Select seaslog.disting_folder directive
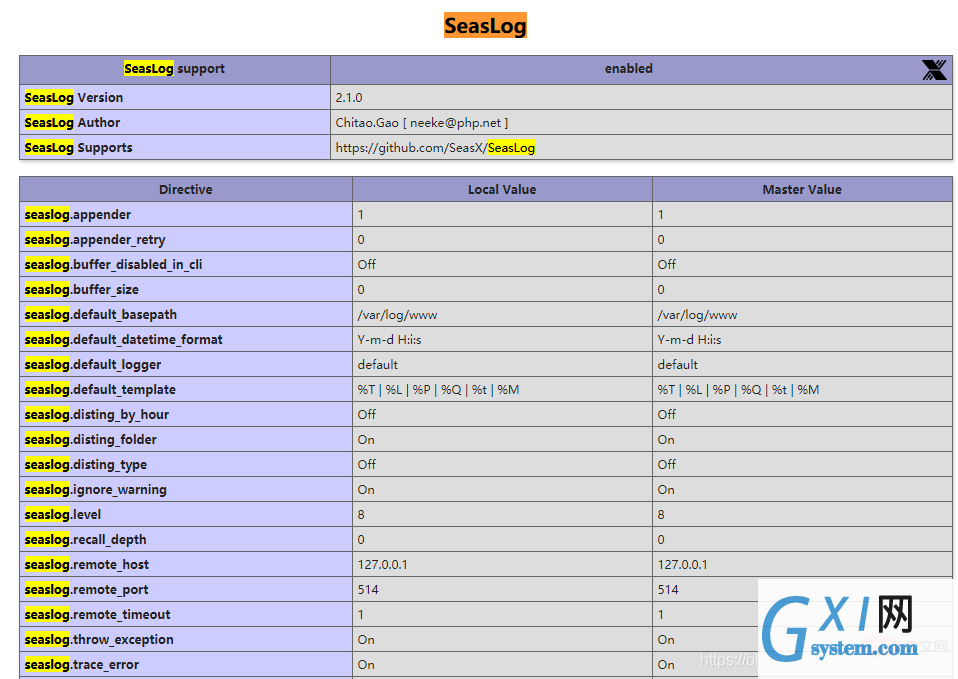This screenshot has width=958, height=679. (90, 440)
